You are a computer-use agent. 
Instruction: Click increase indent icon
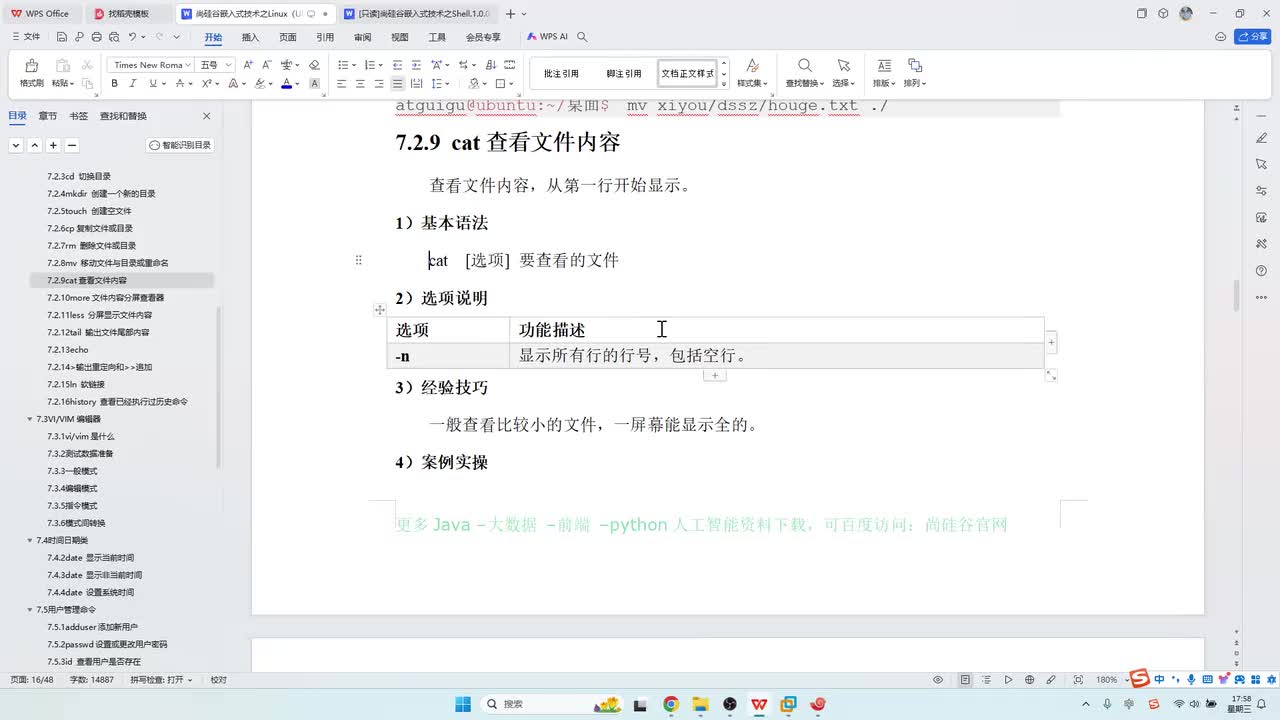417,65
